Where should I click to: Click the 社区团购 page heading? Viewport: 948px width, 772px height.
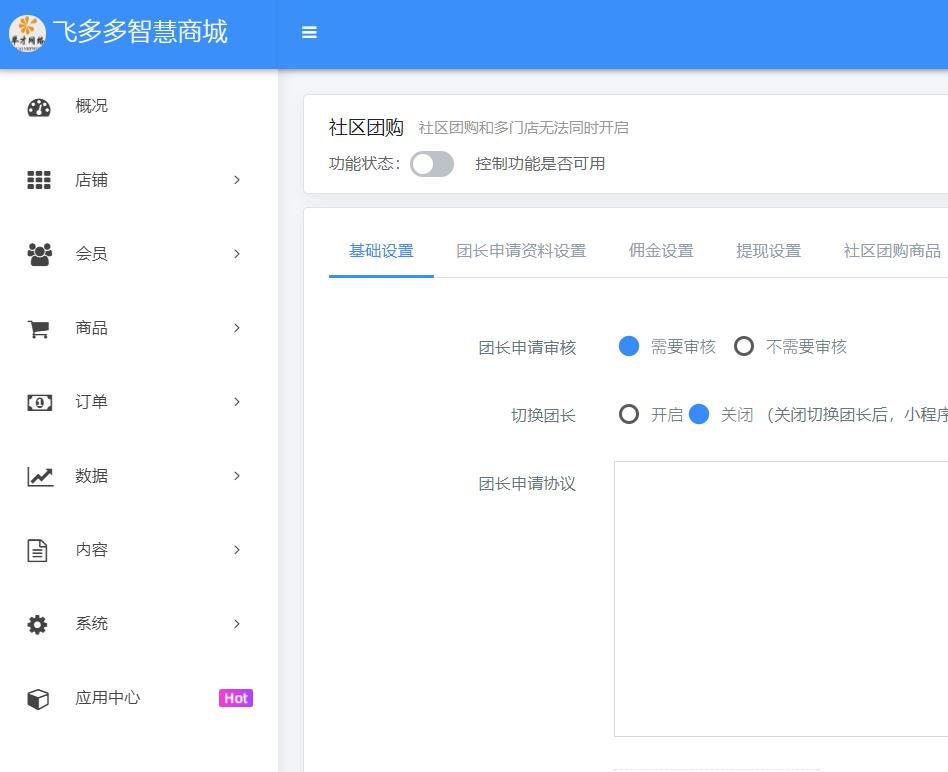(x=366, y=128)
